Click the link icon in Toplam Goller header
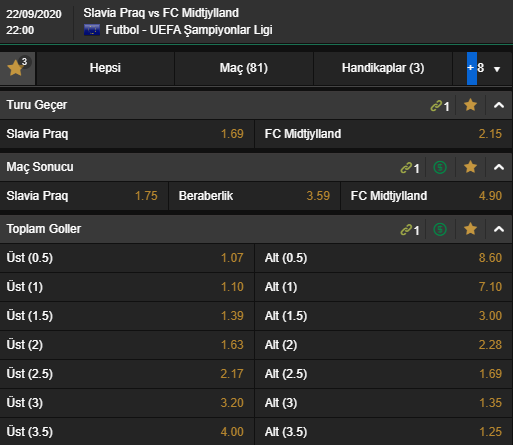 tap(410, 230)
